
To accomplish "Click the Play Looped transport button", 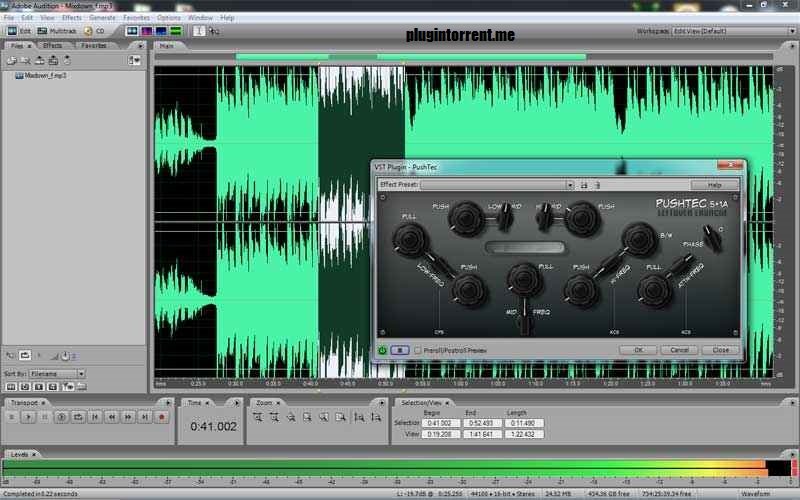I will click(x=78, y=417).
